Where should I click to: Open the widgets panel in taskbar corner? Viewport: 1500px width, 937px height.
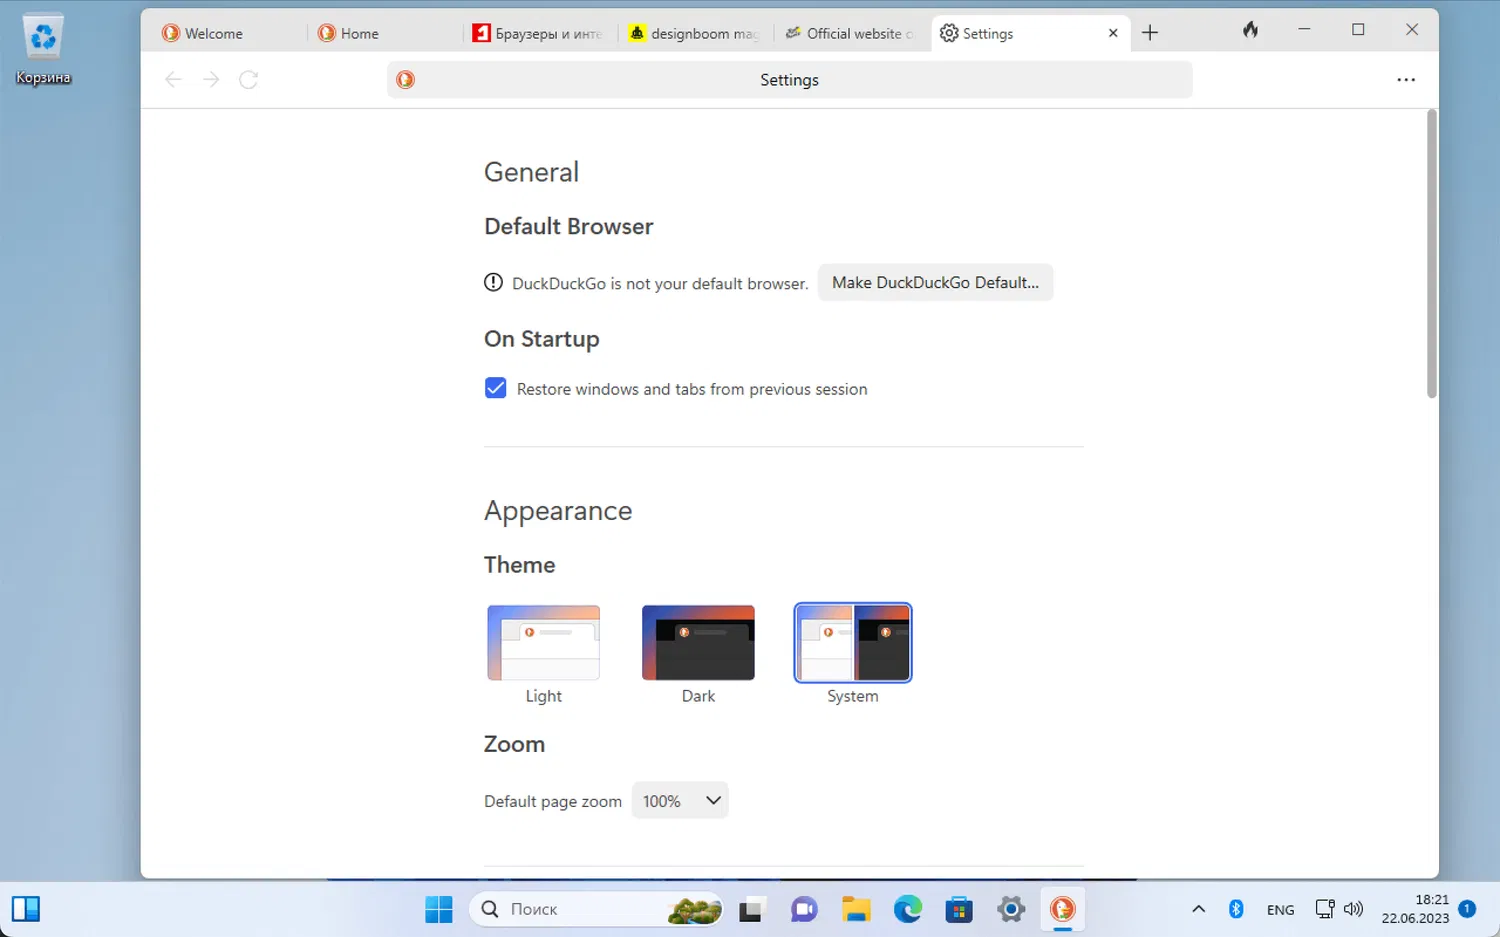click(x=26, y=909)
